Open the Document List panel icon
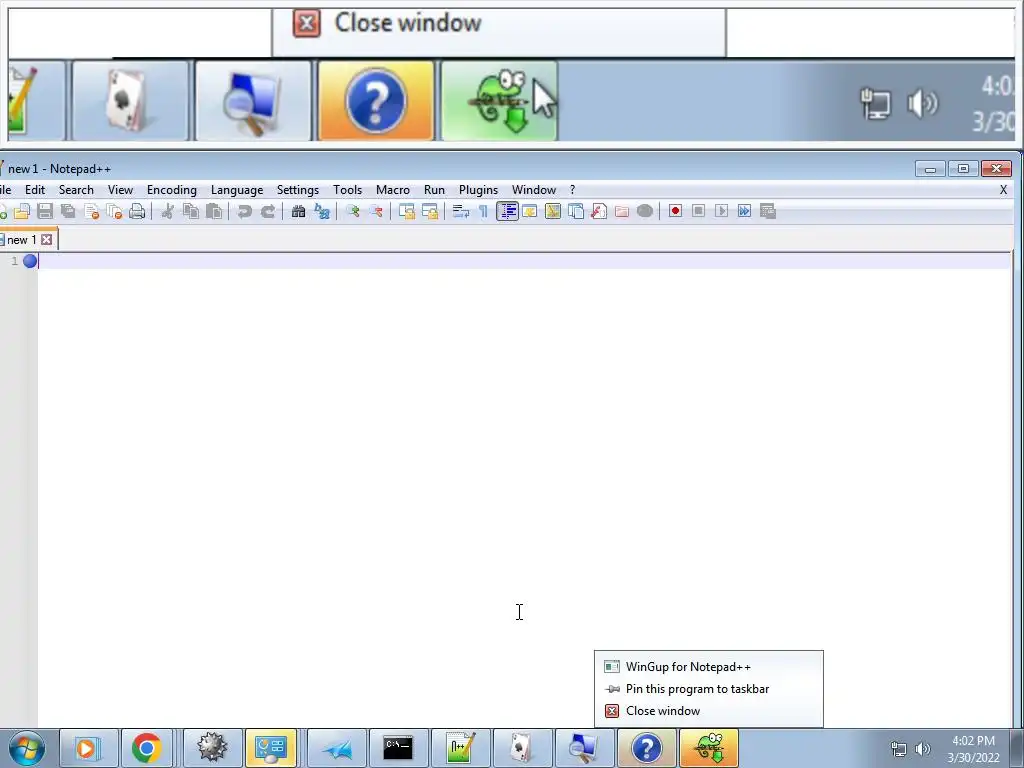Screen dimensions: 1024x768 (x=576, y=211)
